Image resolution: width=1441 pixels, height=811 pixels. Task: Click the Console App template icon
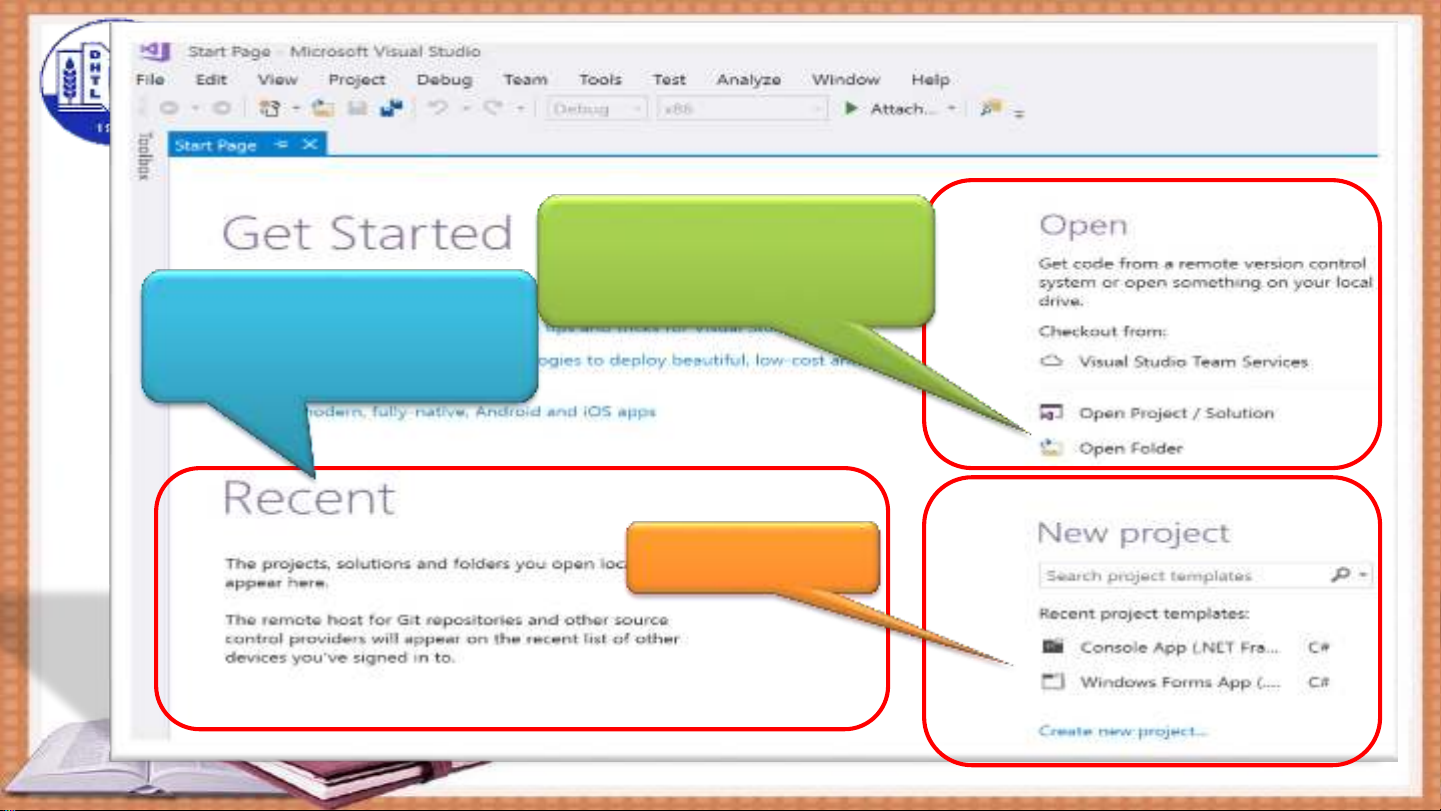point(1052,646)
